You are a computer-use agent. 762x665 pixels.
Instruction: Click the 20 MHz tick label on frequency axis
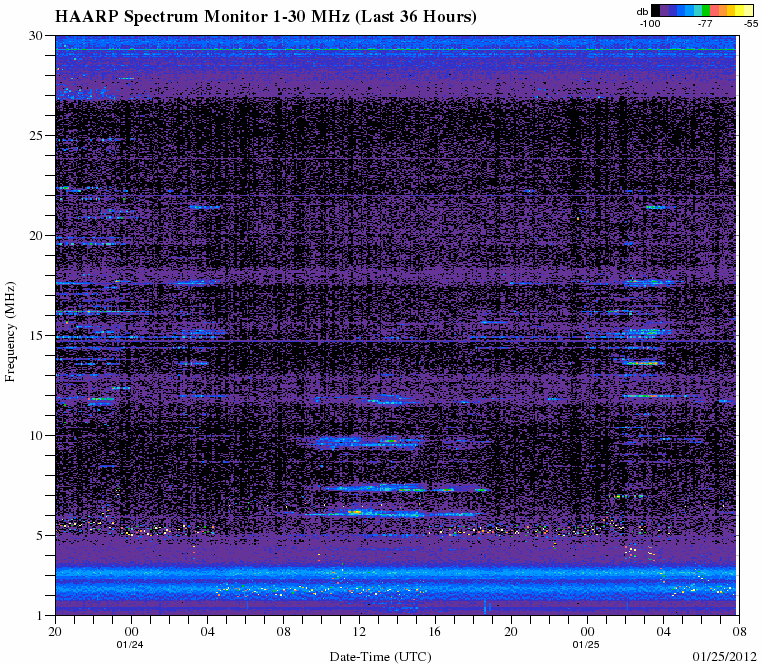(x=37, y=235)
